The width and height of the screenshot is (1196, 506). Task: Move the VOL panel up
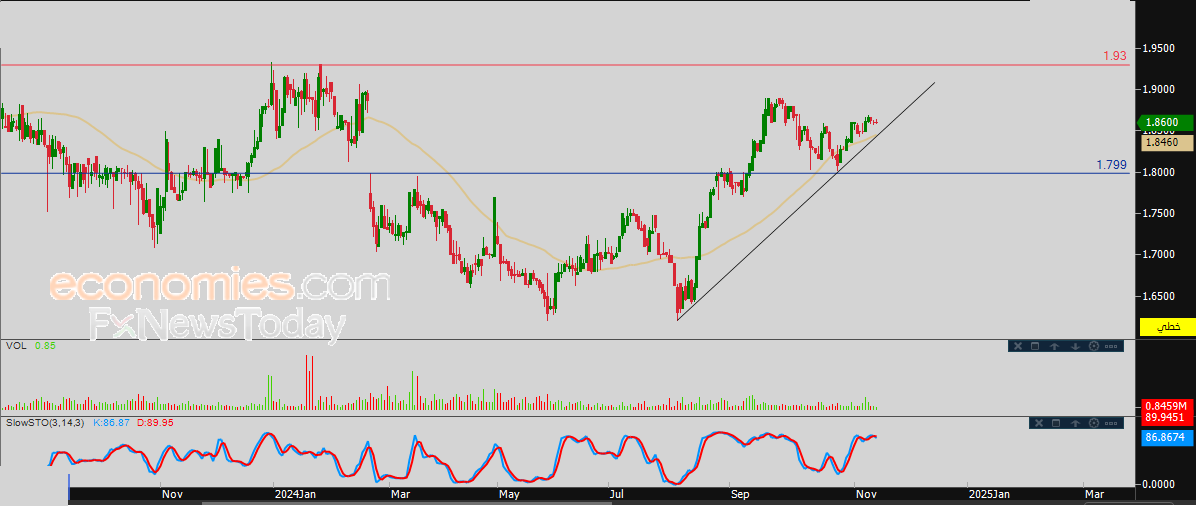click(x=1054, y=346)
